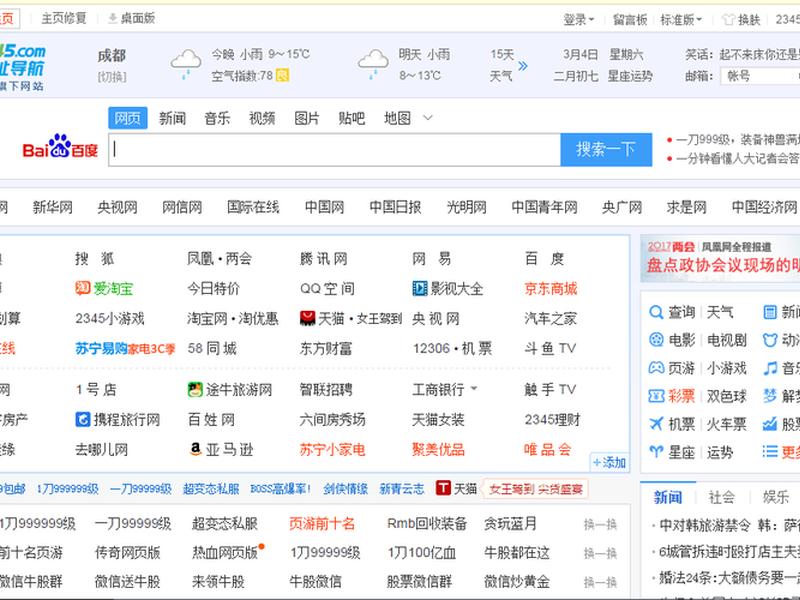Viewport: 800px width, 600px height.
Task: Click the stock chart icon
Action: coord(770,423)
